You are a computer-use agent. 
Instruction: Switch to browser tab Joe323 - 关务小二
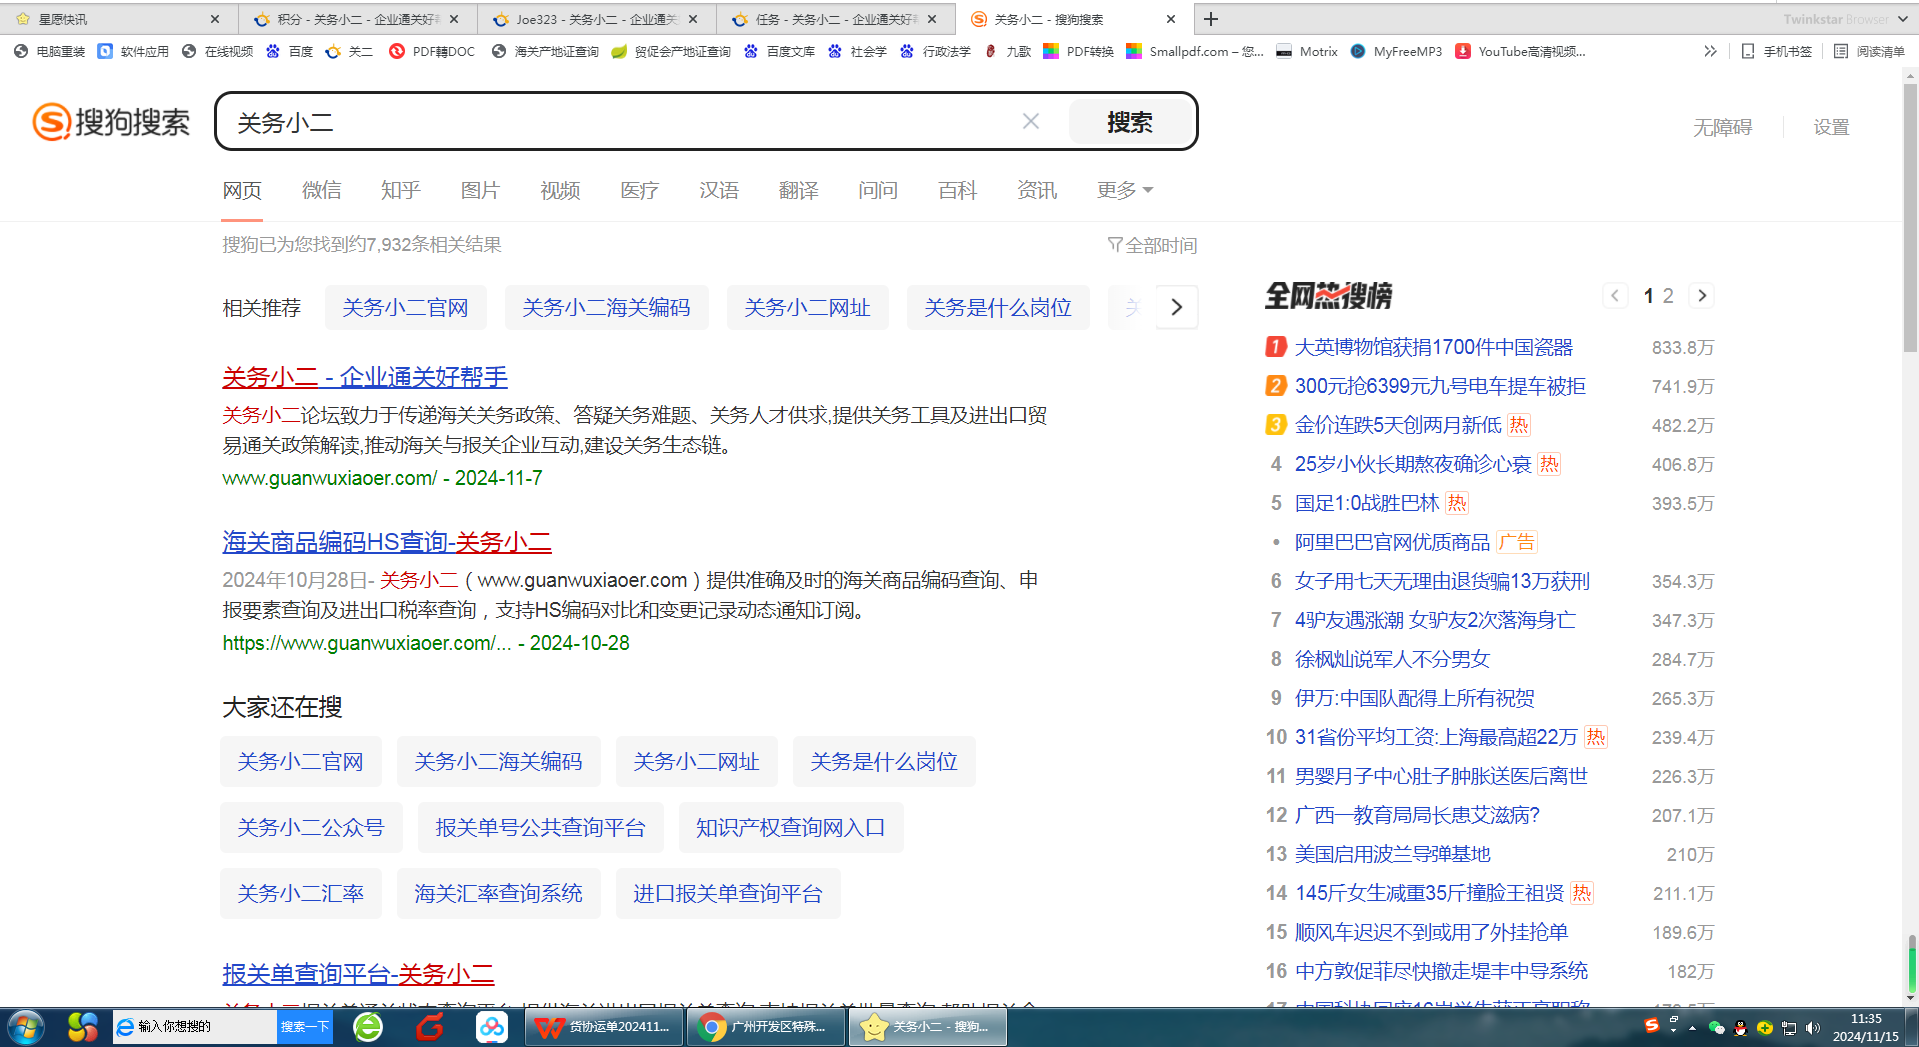[x=595, y=19]
